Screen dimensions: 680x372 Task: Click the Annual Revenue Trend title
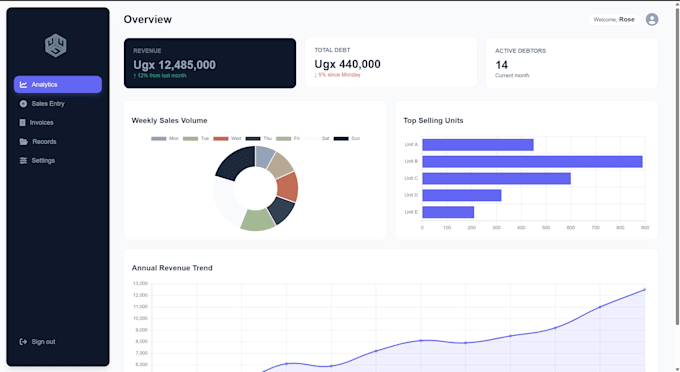coord(172,268)
